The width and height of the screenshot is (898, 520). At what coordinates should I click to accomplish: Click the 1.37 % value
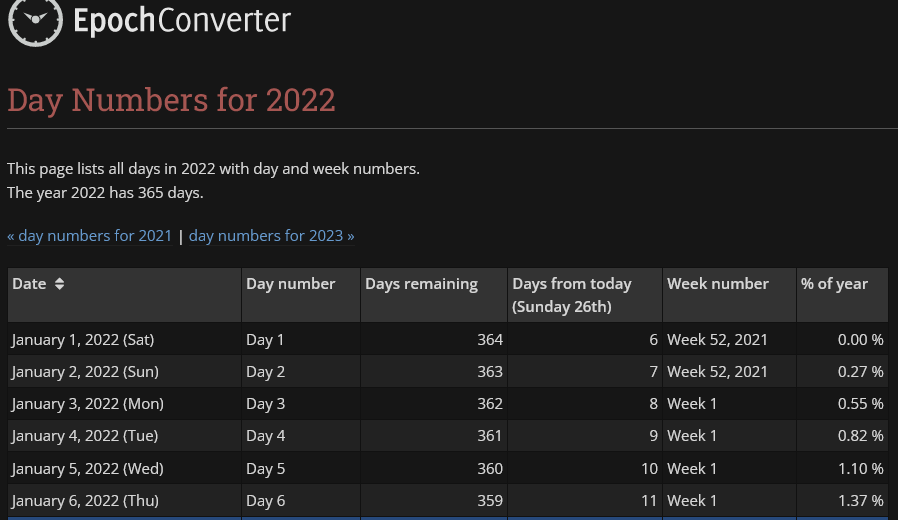(860, 501)
